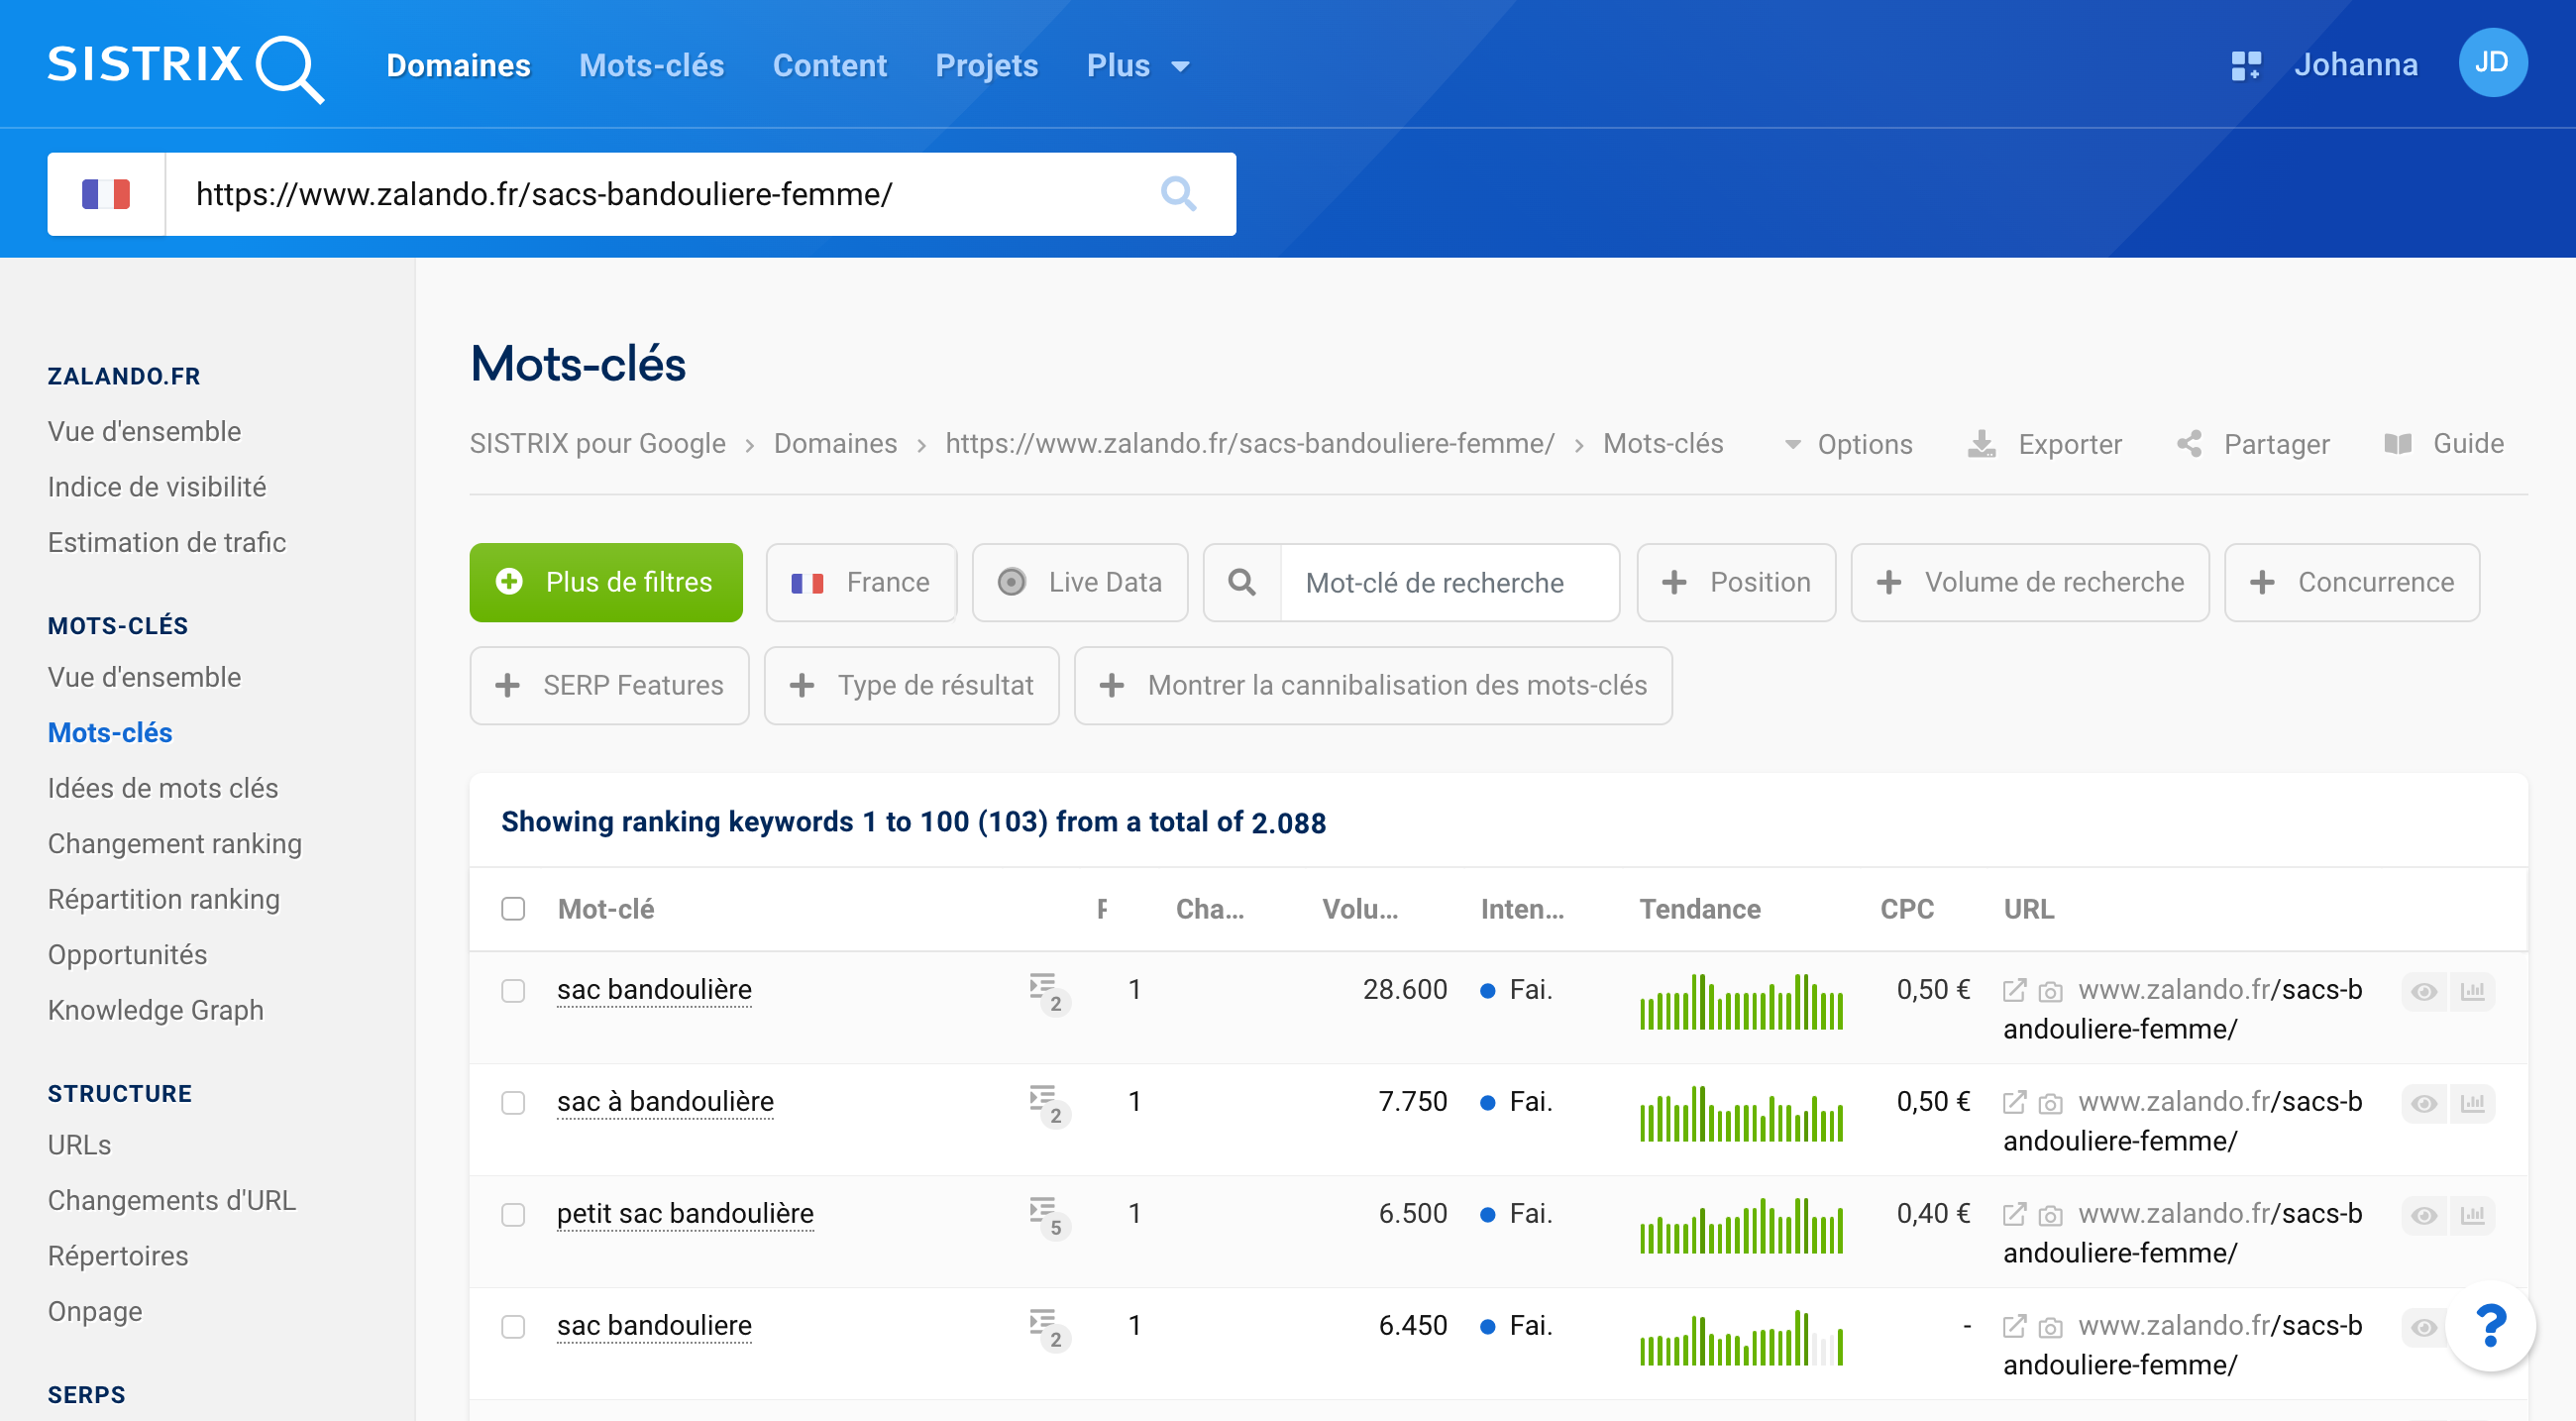Click the Partager share icon

(x=2188, y=444)
